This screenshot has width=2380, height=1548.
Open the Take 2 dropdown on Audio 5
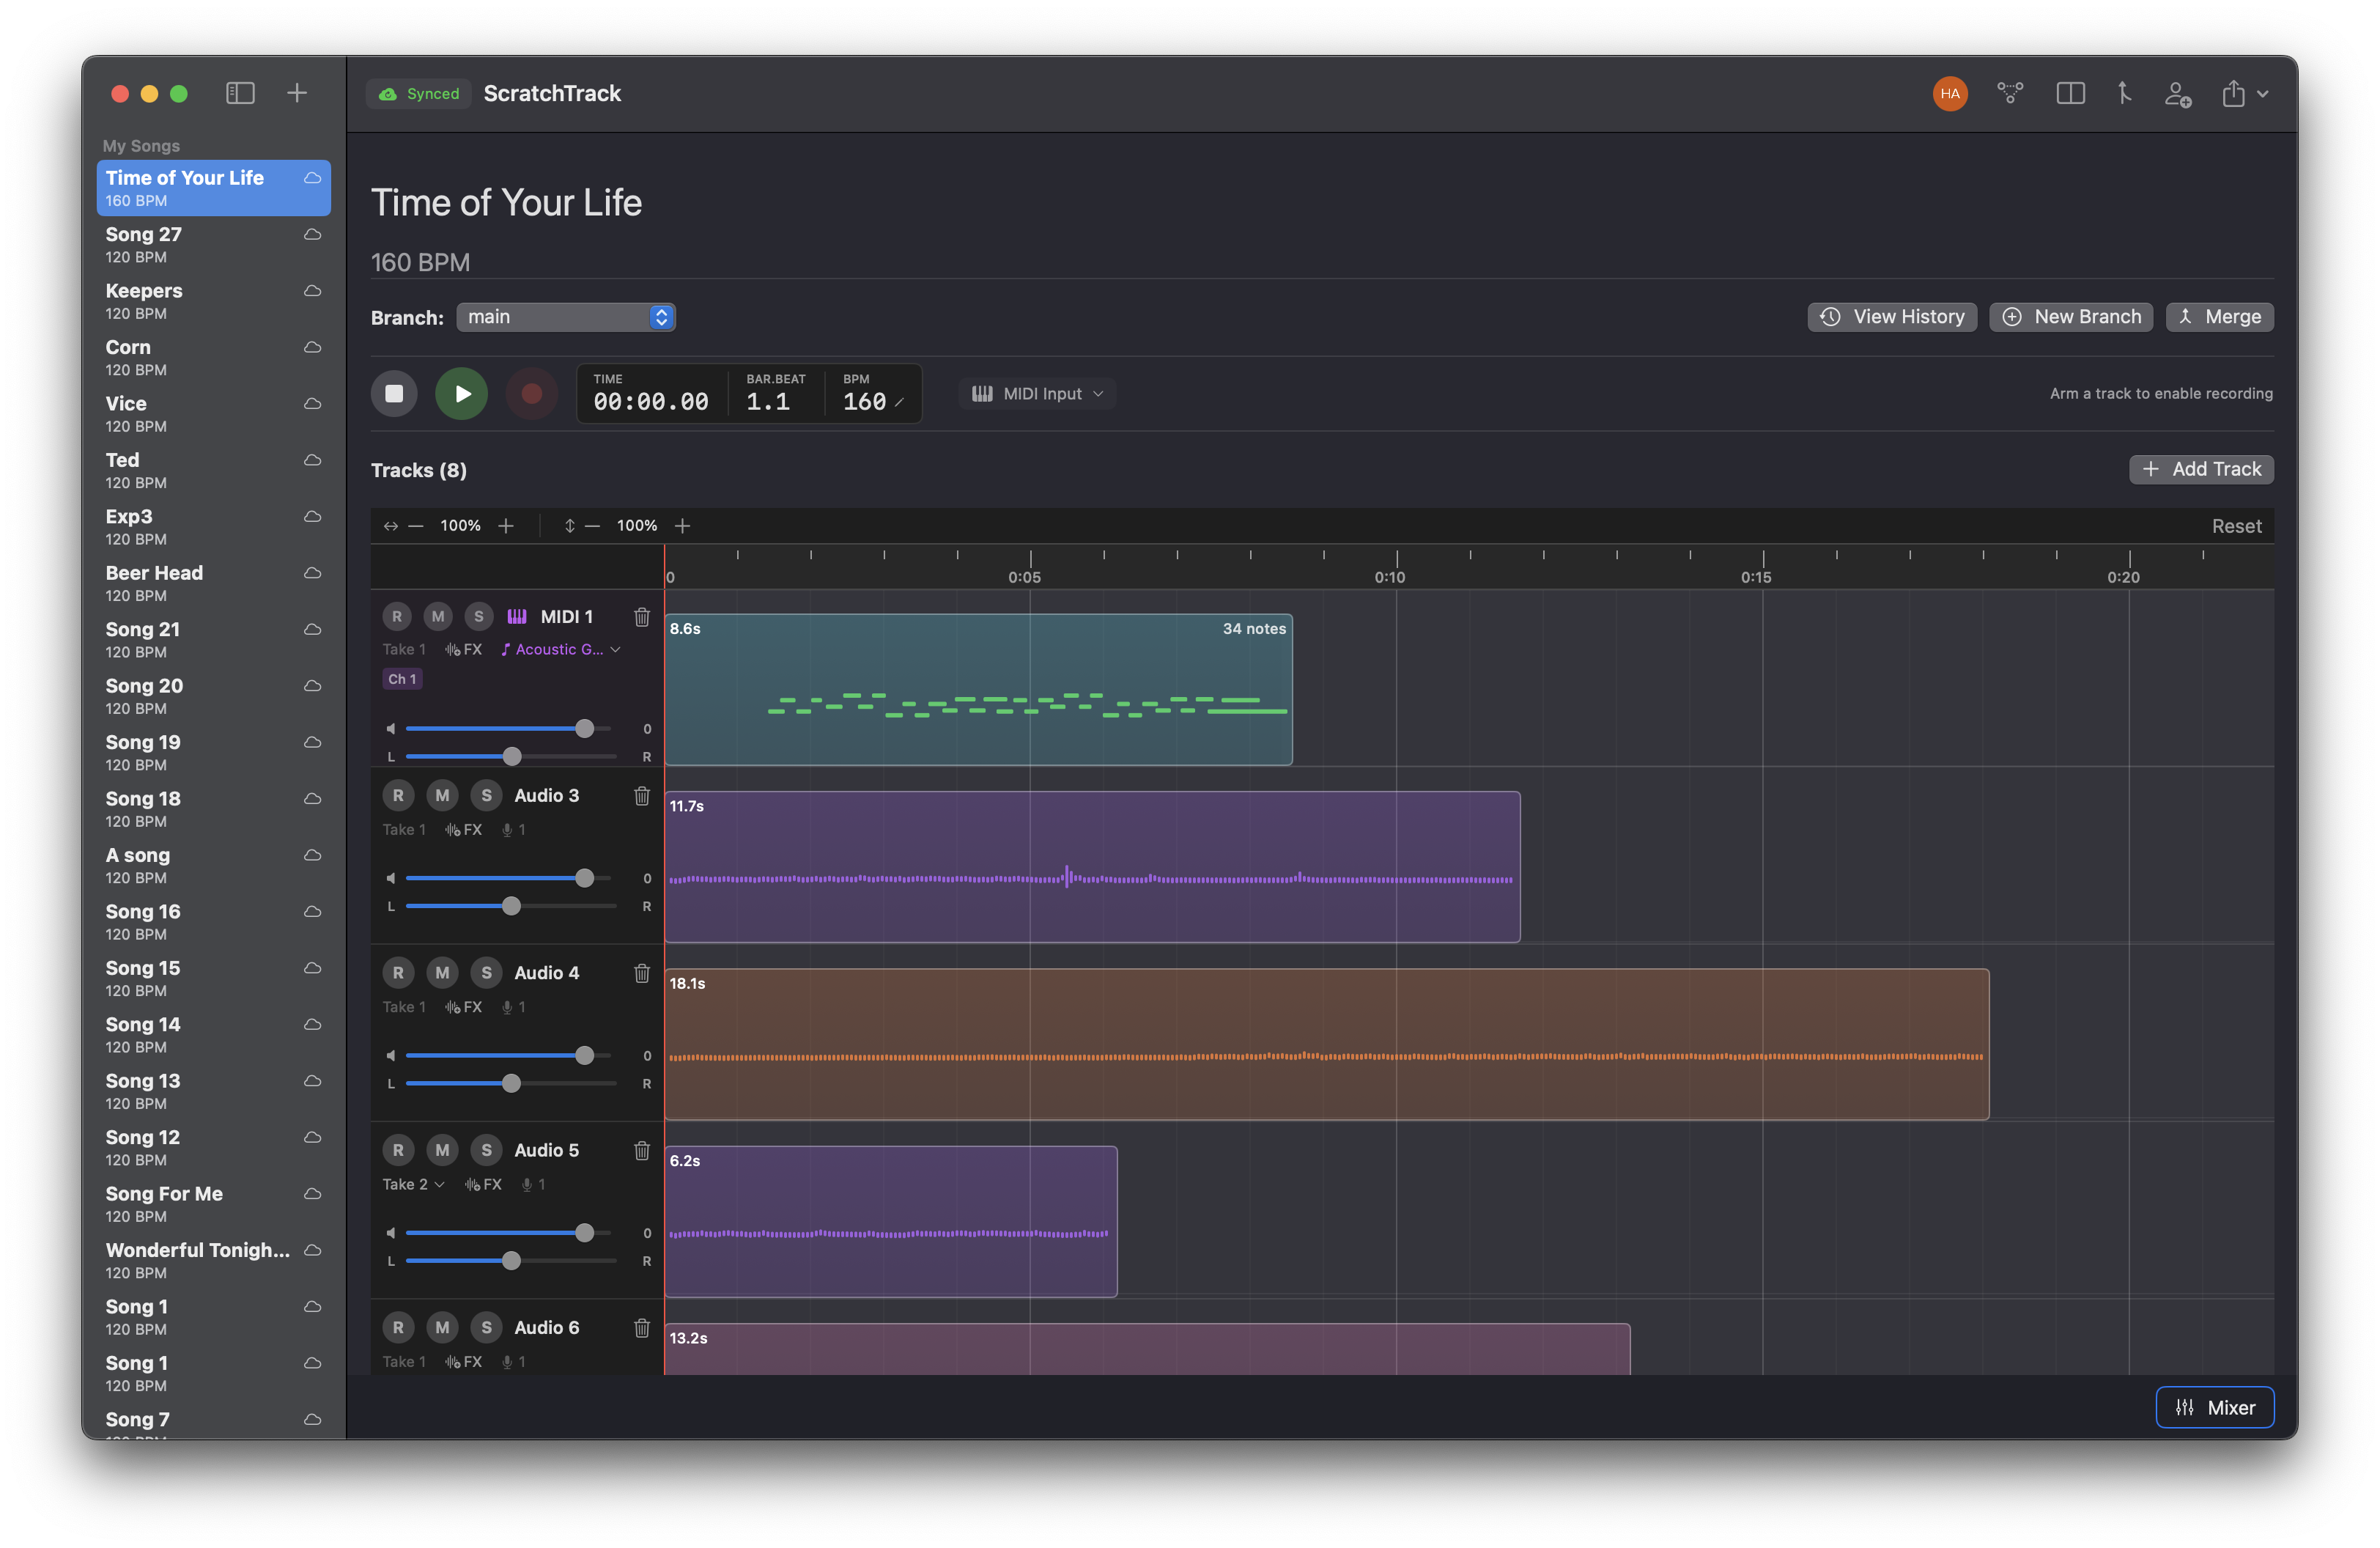tap(412, 1183)
